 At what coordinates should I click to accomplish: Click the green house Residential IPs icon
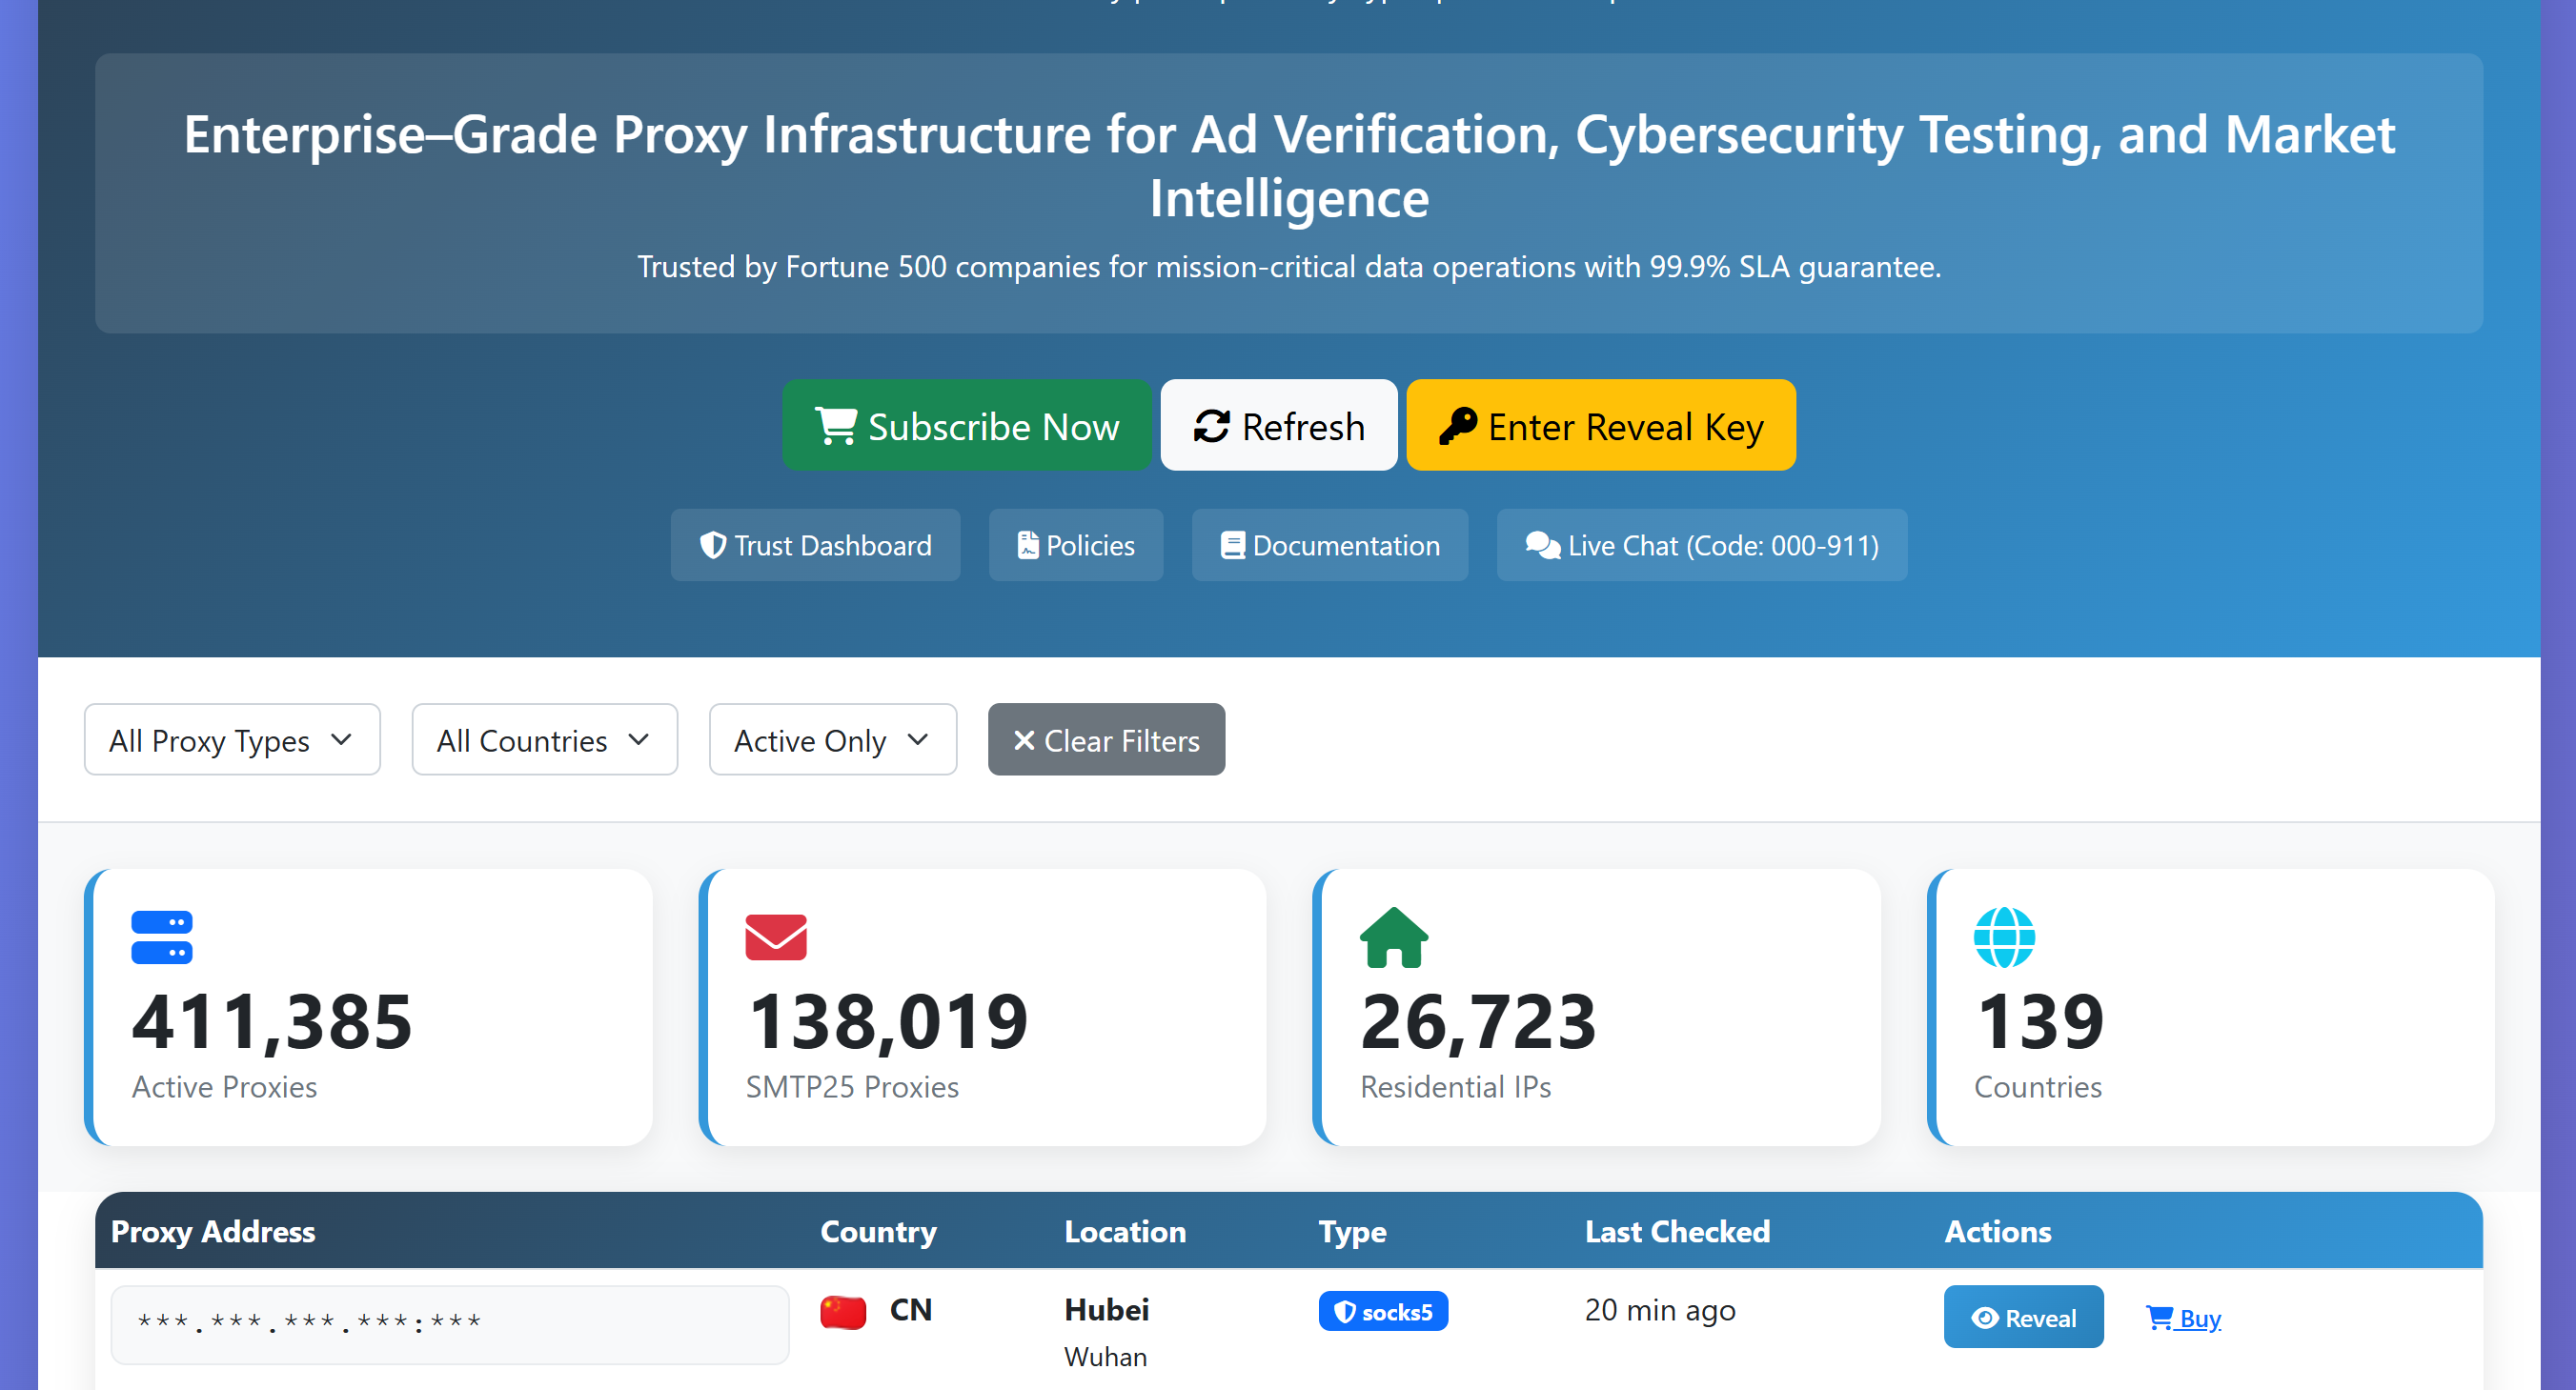tap(1393, 937)
